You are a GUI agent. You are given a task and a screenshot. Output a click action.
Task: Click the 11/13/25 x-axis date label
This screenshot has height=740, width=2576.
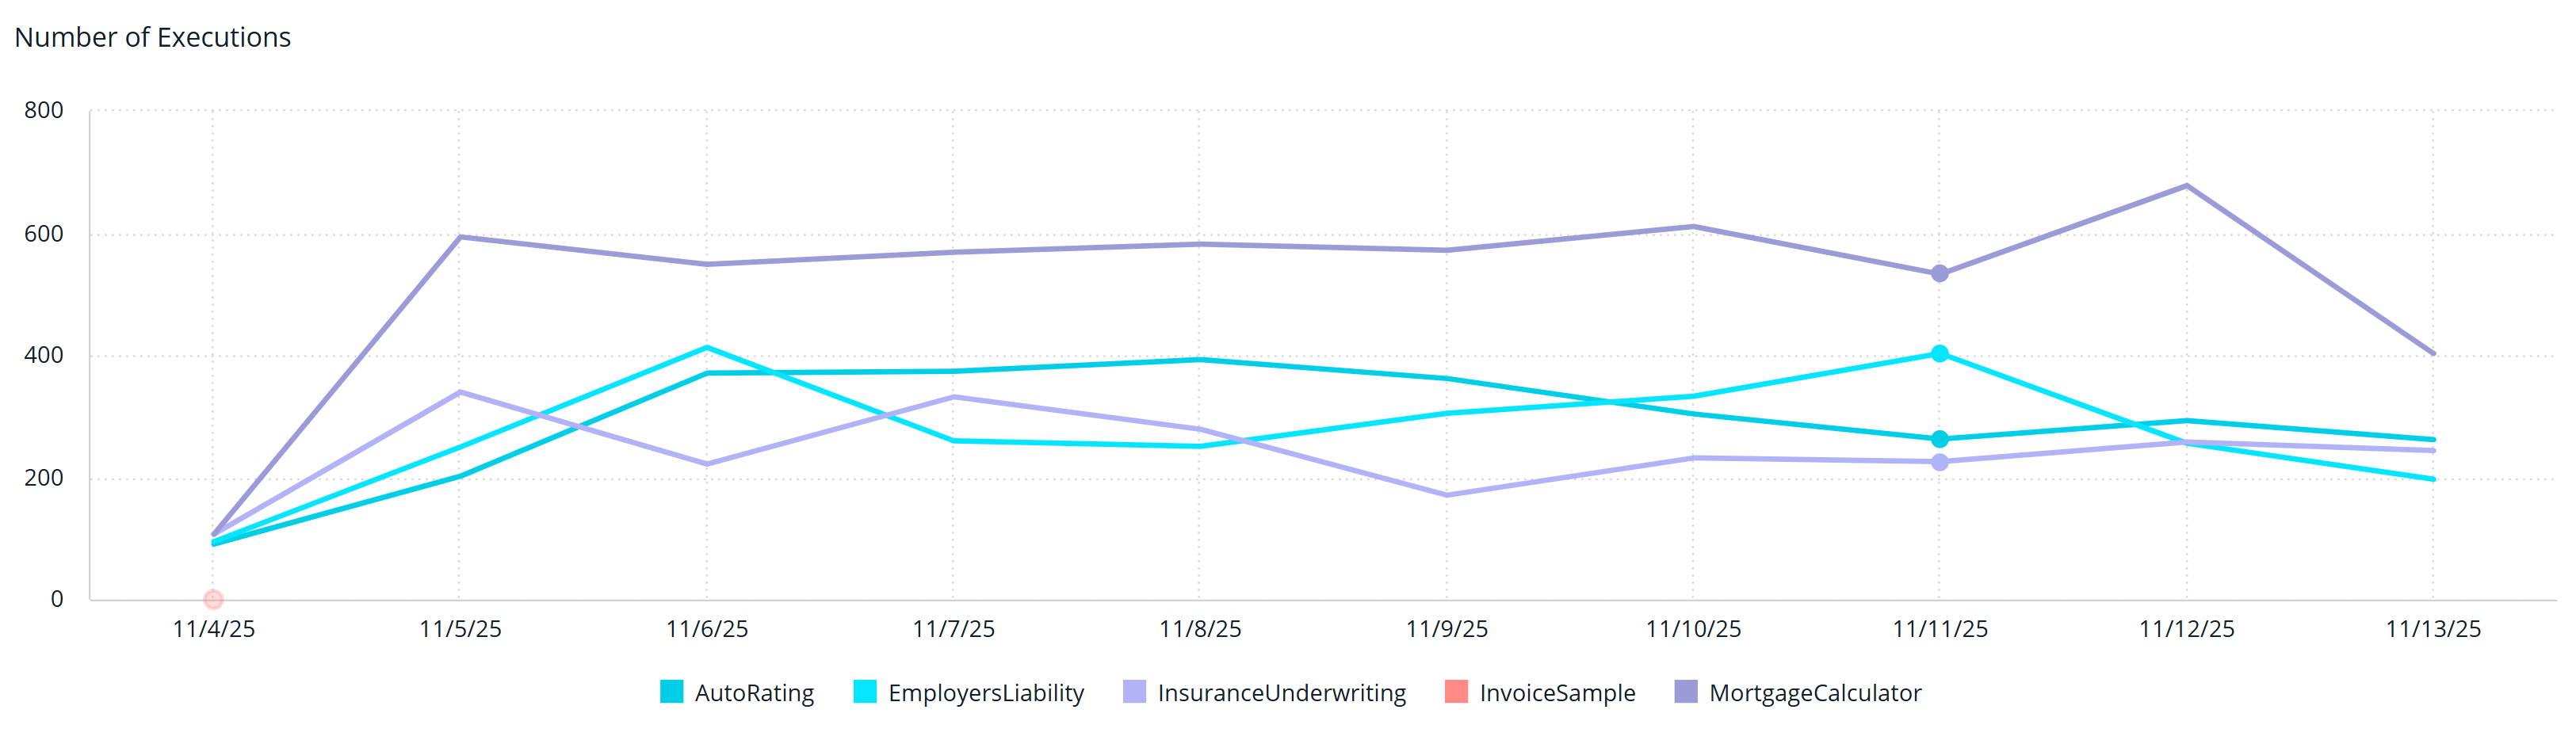2432,629
